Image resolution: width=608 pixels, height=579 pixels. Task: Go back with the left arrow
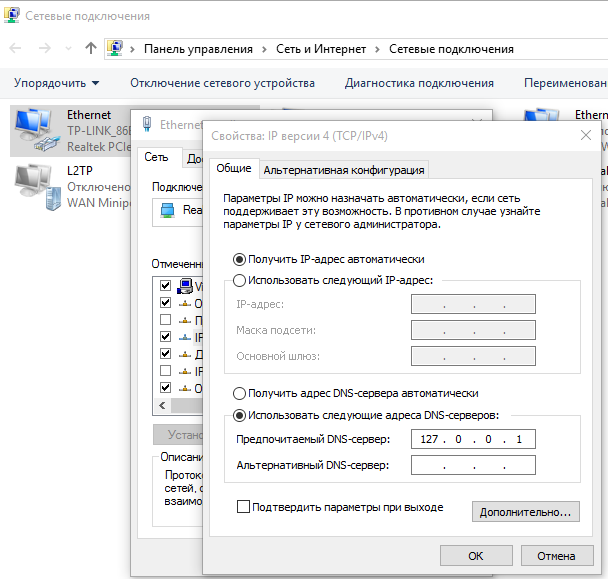15,48
